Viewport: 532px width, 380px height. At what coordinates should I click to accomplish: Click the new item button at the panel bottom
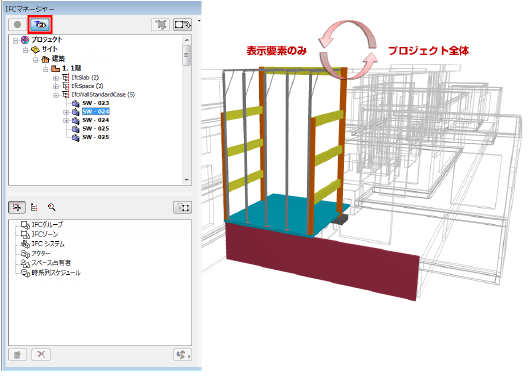(18, 355)
